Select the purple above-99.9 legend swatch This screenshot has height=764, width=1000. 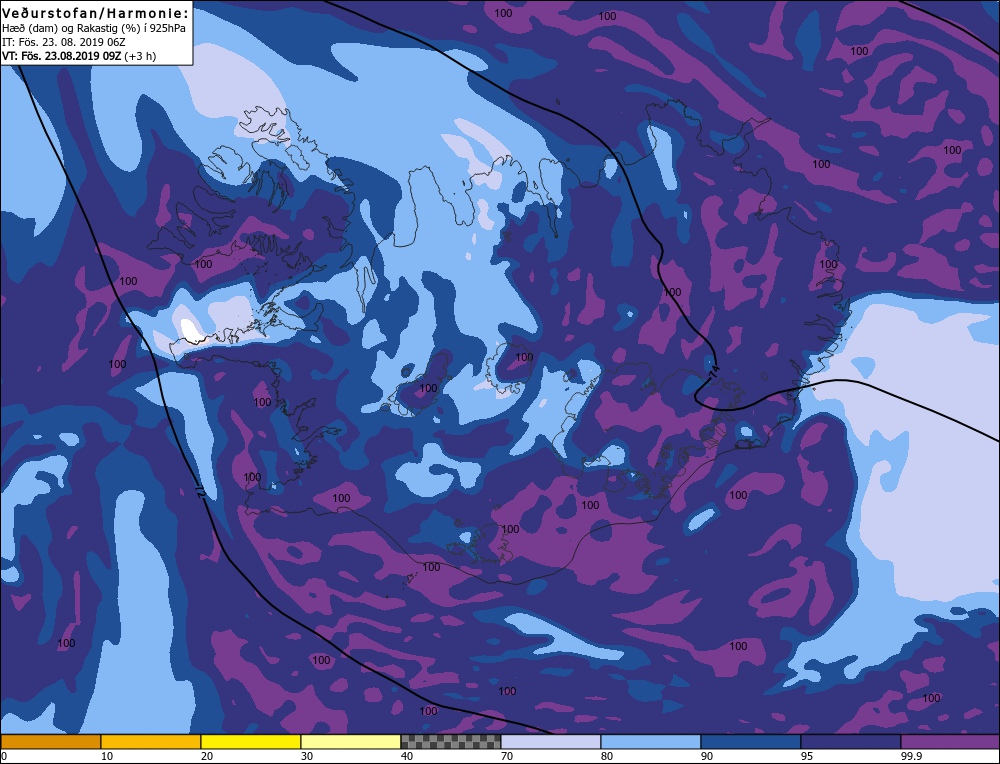(x=950, y=741)
